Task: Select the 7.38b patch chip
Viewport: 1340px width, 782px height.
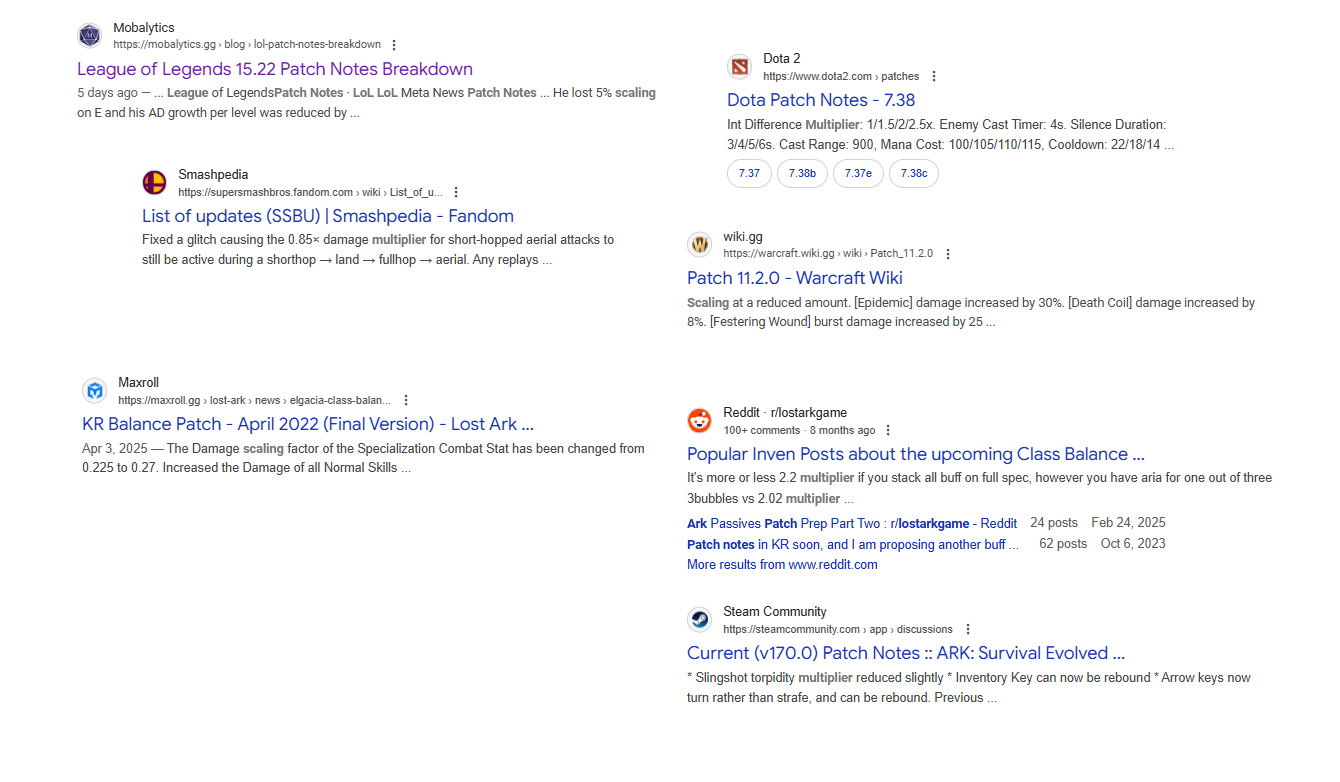Action: tap(802, 173)
